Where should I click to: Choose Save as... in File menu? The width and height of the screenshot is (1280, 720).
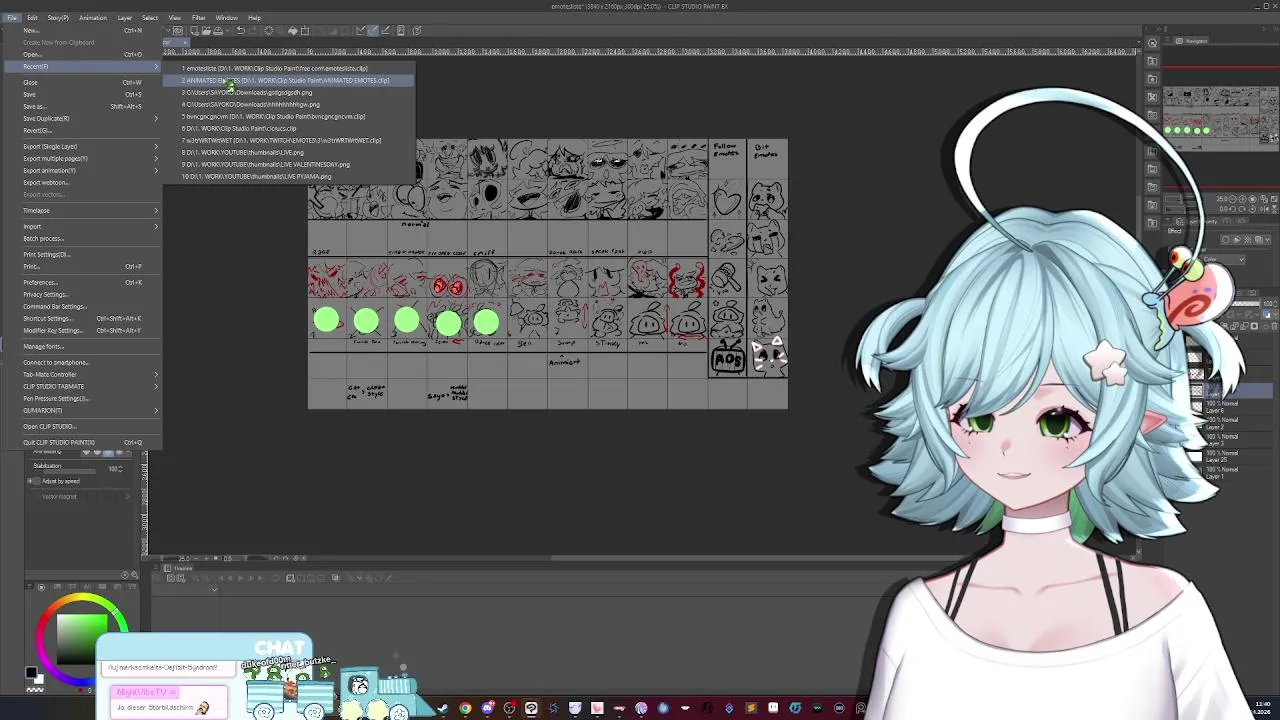pos(83,106)
